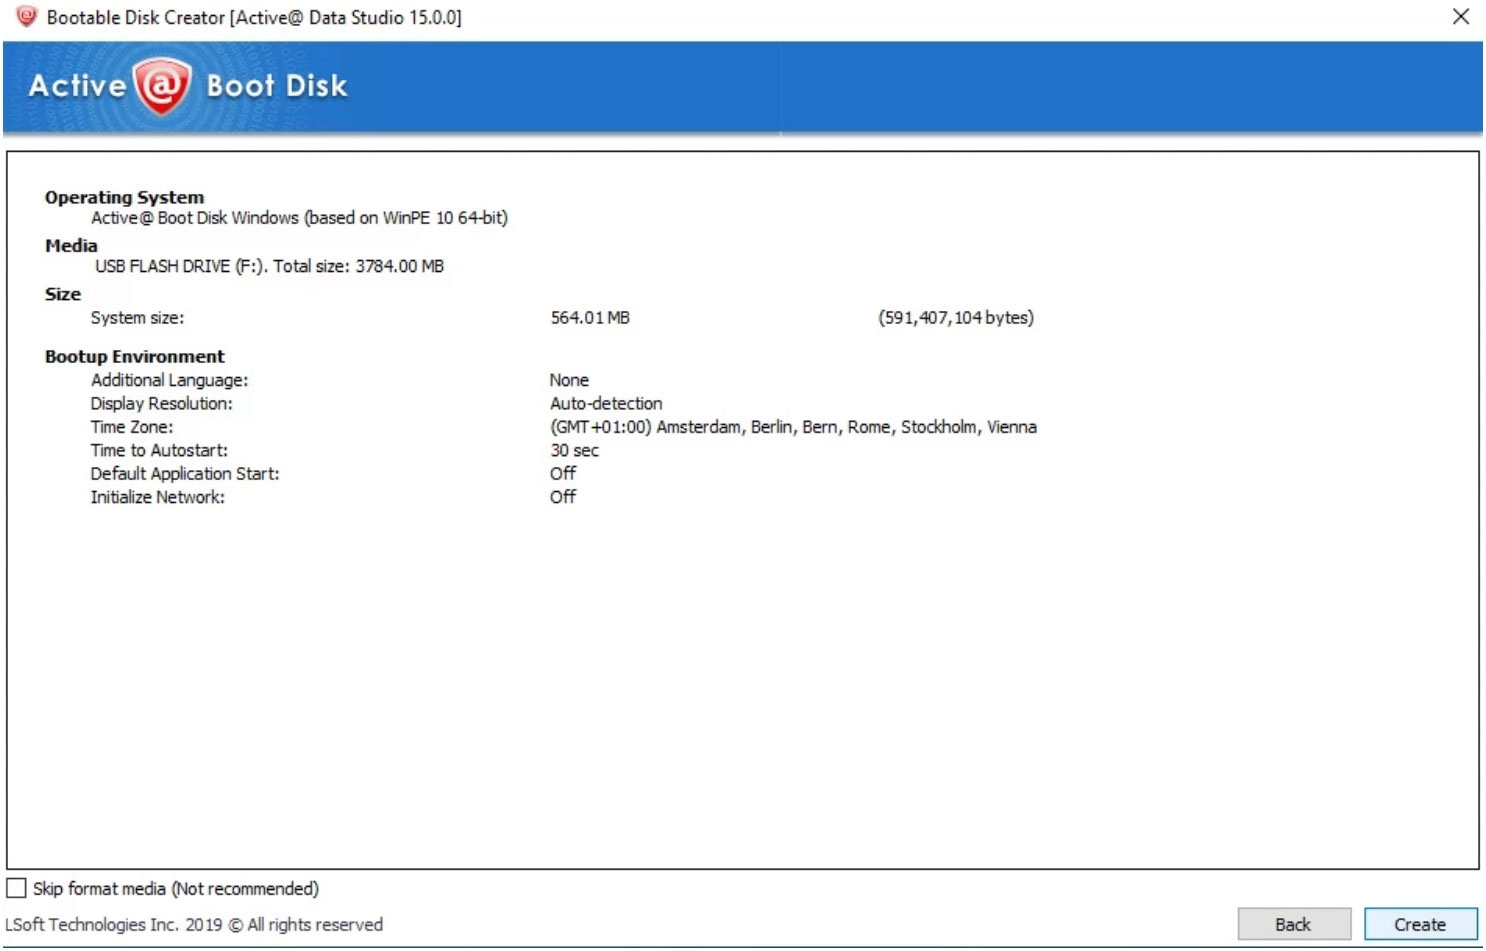Screen dimensions: 1486x951
Task: Click the Back button
Action: pos(1294,924)
